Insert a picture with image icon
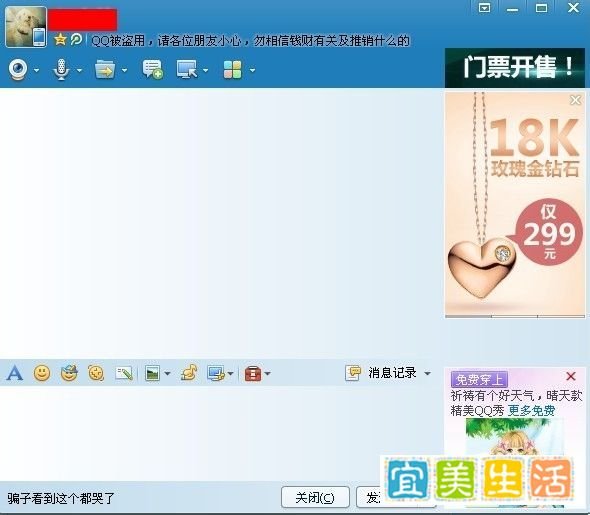Image resolution: width=590 pixels, height=515 pixels. click(152, 373)
